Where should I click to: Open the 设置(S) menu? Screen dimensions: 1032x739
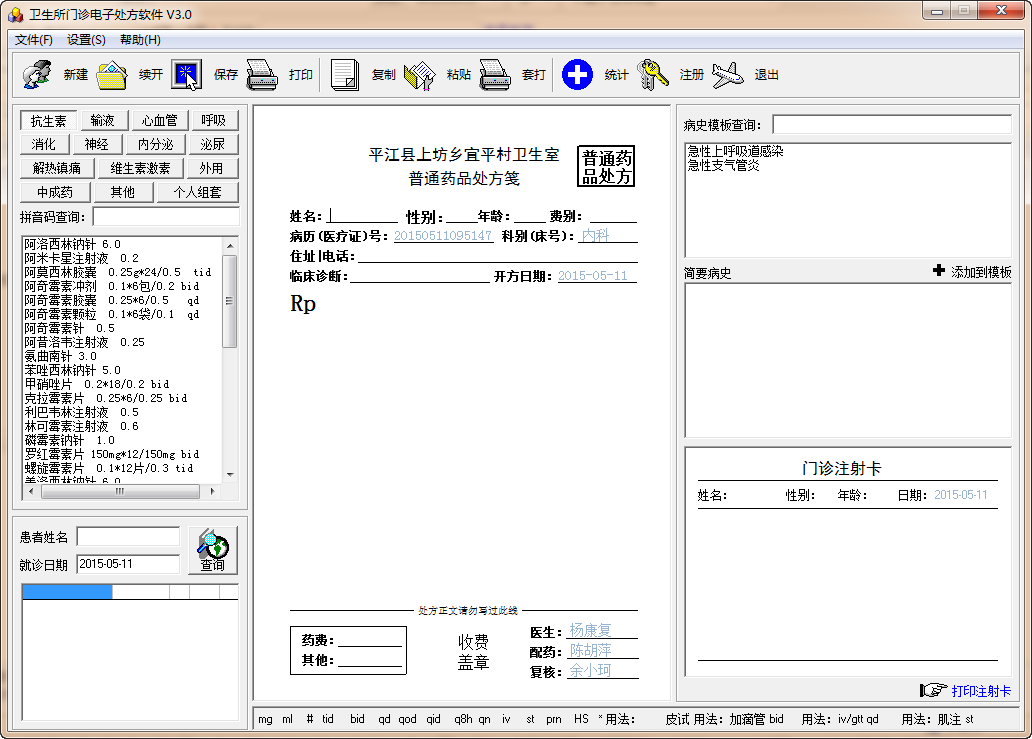(86, 40)
